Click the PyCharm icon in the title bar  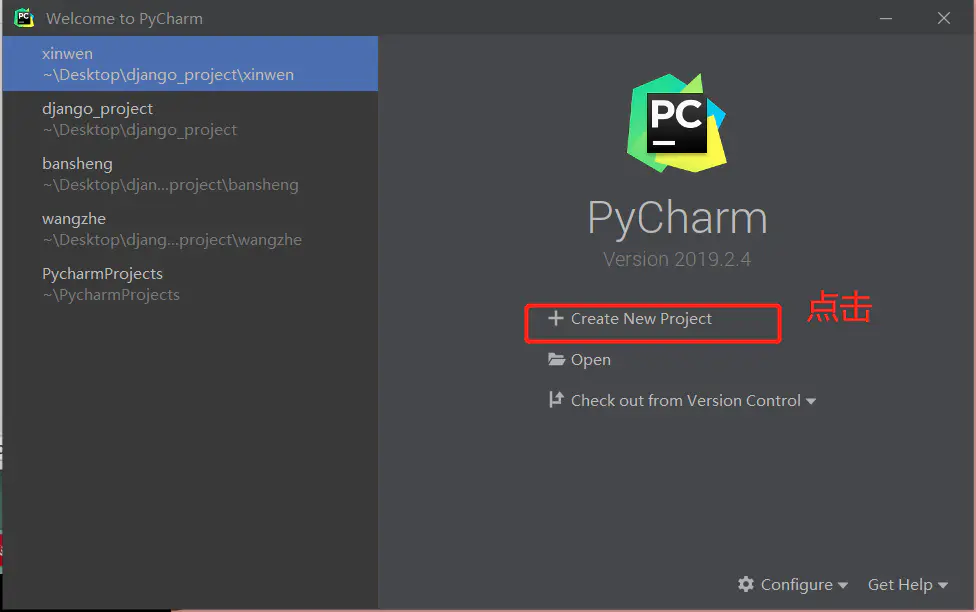tap(24, 17)
